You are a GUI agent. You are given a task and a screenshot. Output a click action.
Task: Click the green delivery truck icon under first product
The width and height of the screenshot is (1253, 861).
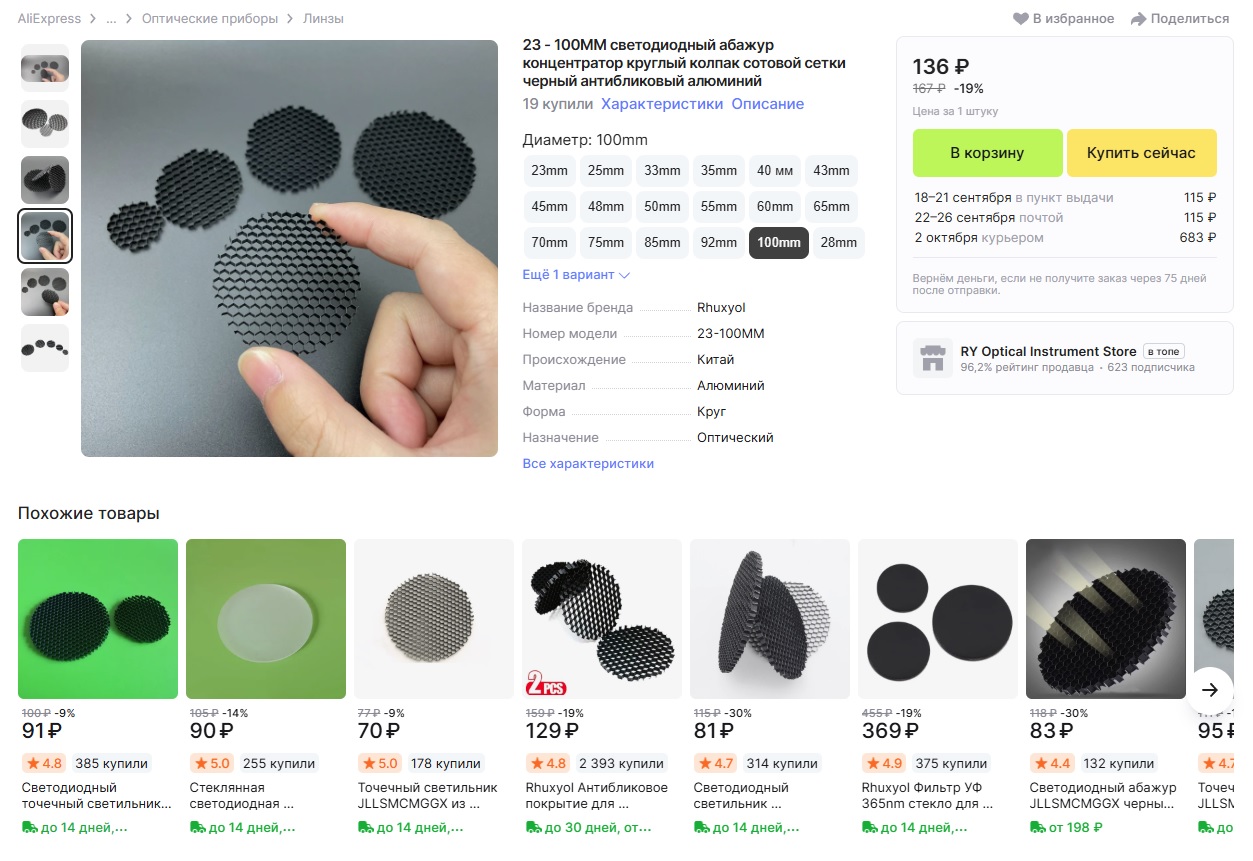(x=29, y=827)
